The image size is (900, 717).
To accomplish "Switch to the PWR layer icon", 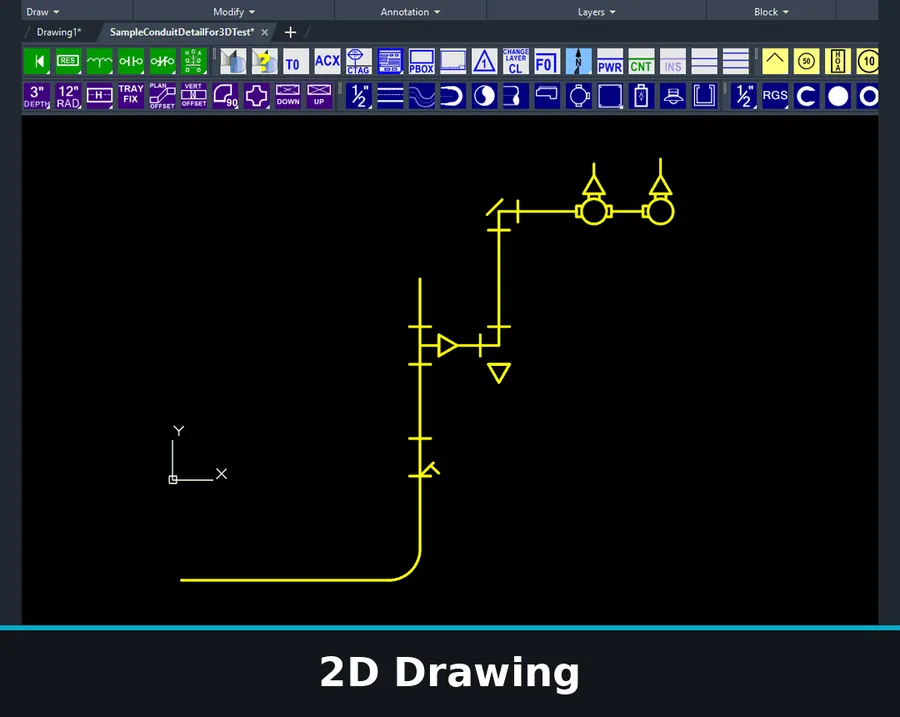I will 610,61.
